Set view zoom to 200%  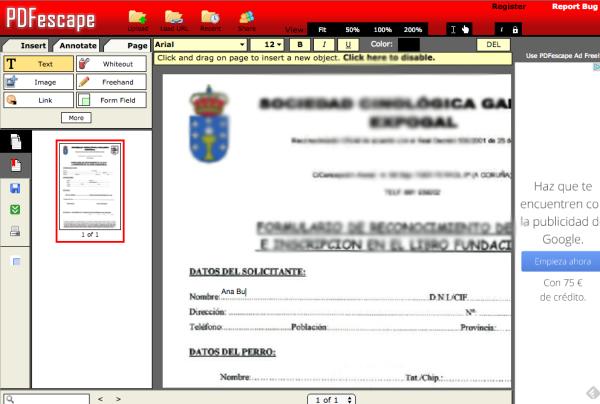coord(412,29)
